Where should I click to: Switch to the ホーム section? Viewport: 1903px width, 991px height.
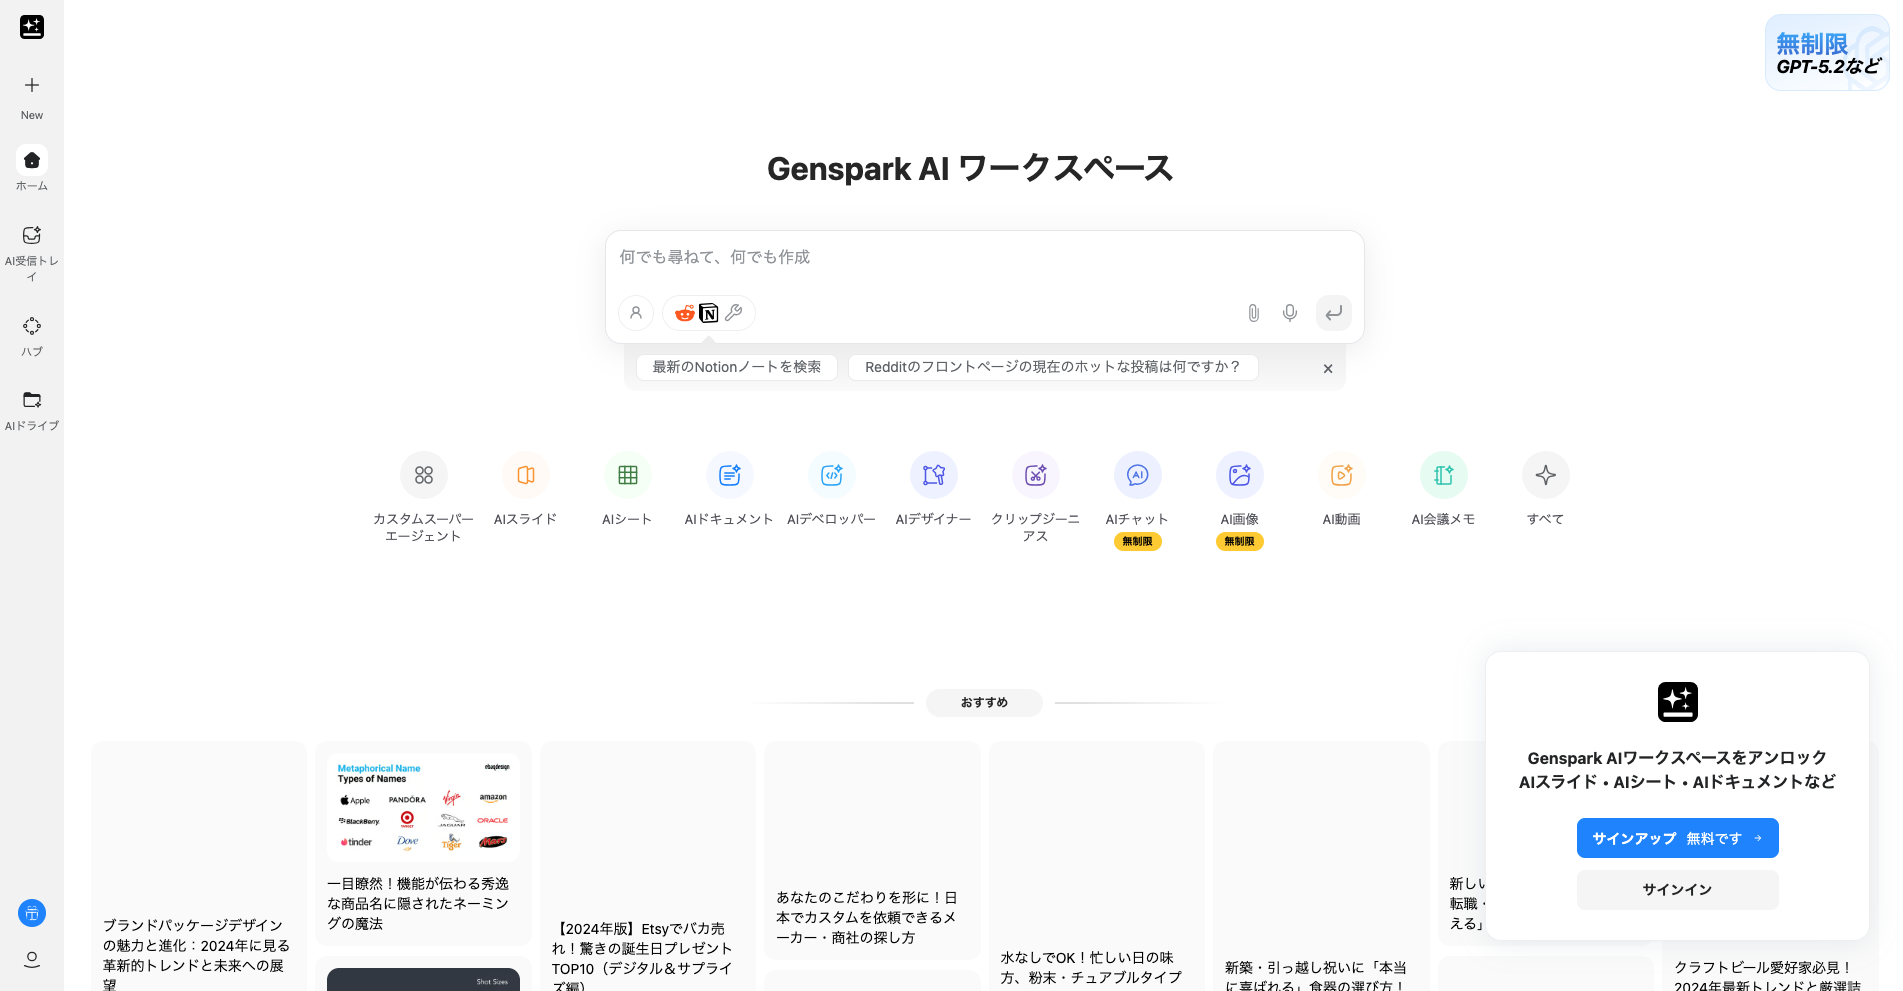[x=31, y=165]
